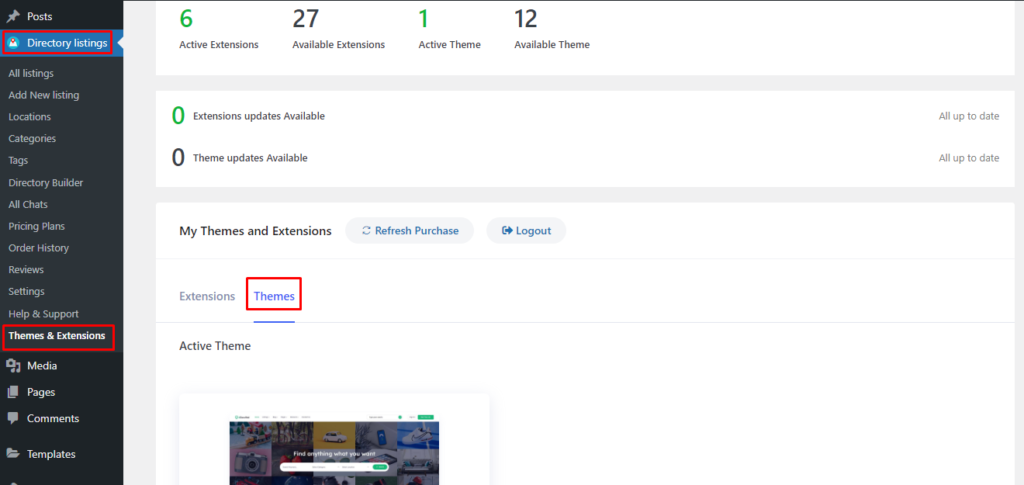Open Help & Support page
Image resolution: width=1024 pixels, height=485 pixels.
tap(43, 314)
